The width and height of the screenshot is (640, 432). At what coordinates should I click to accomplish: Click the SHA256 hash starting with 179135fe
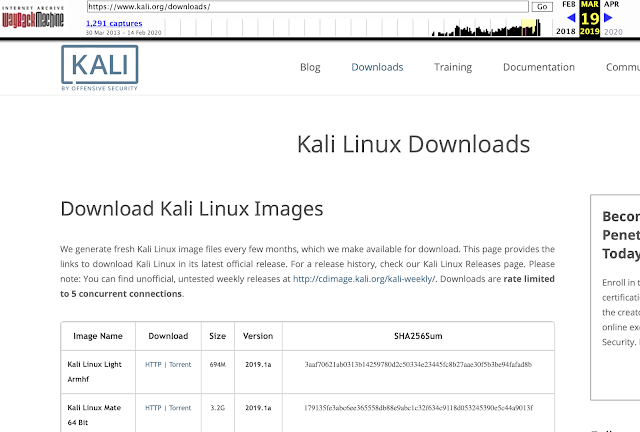(418, 408)
